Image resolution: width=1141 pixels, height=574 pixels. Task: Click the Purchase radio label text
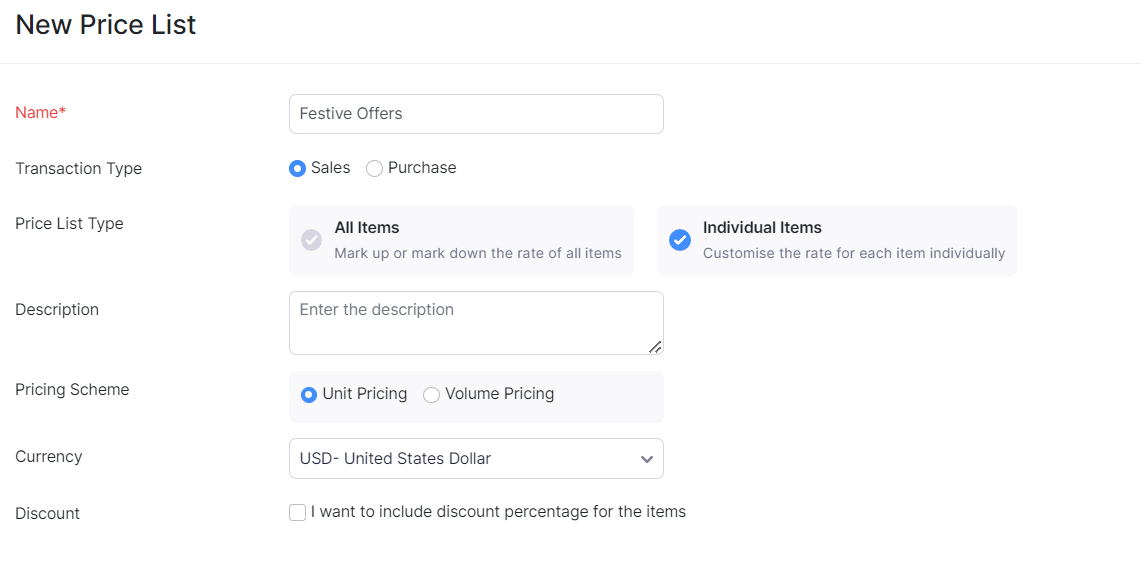coord(422,168)
